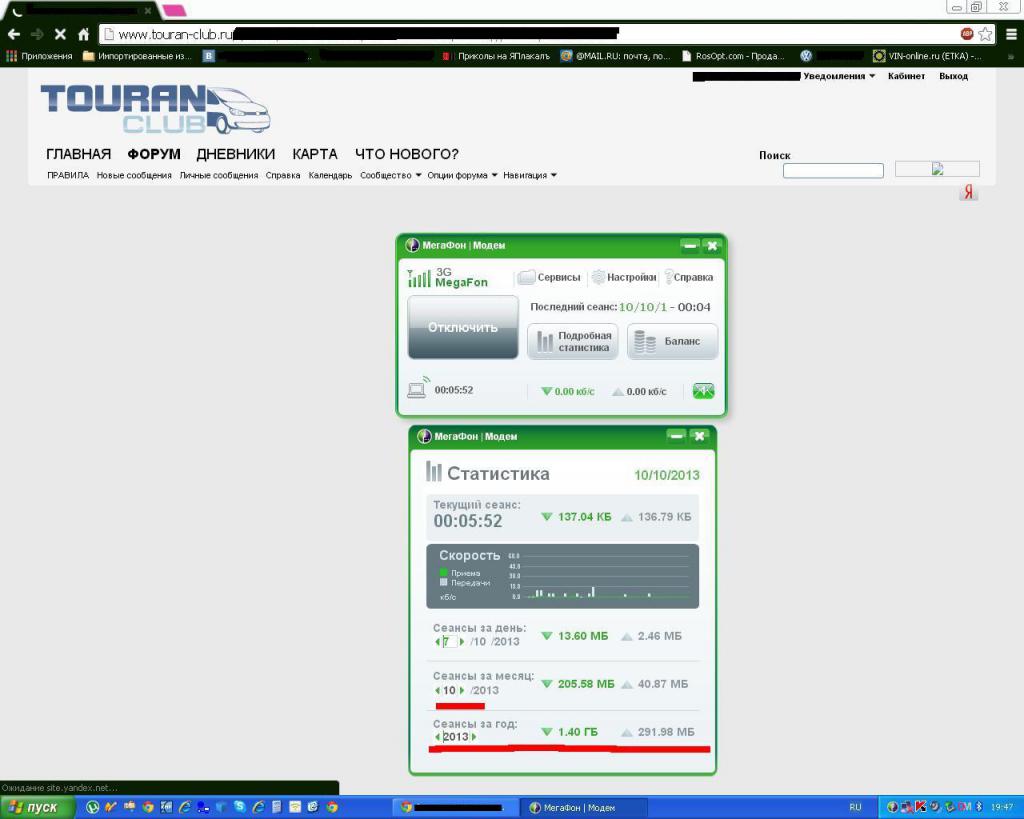Click the 00:05:52 timer in Статистика

click(x=468, y=521)
